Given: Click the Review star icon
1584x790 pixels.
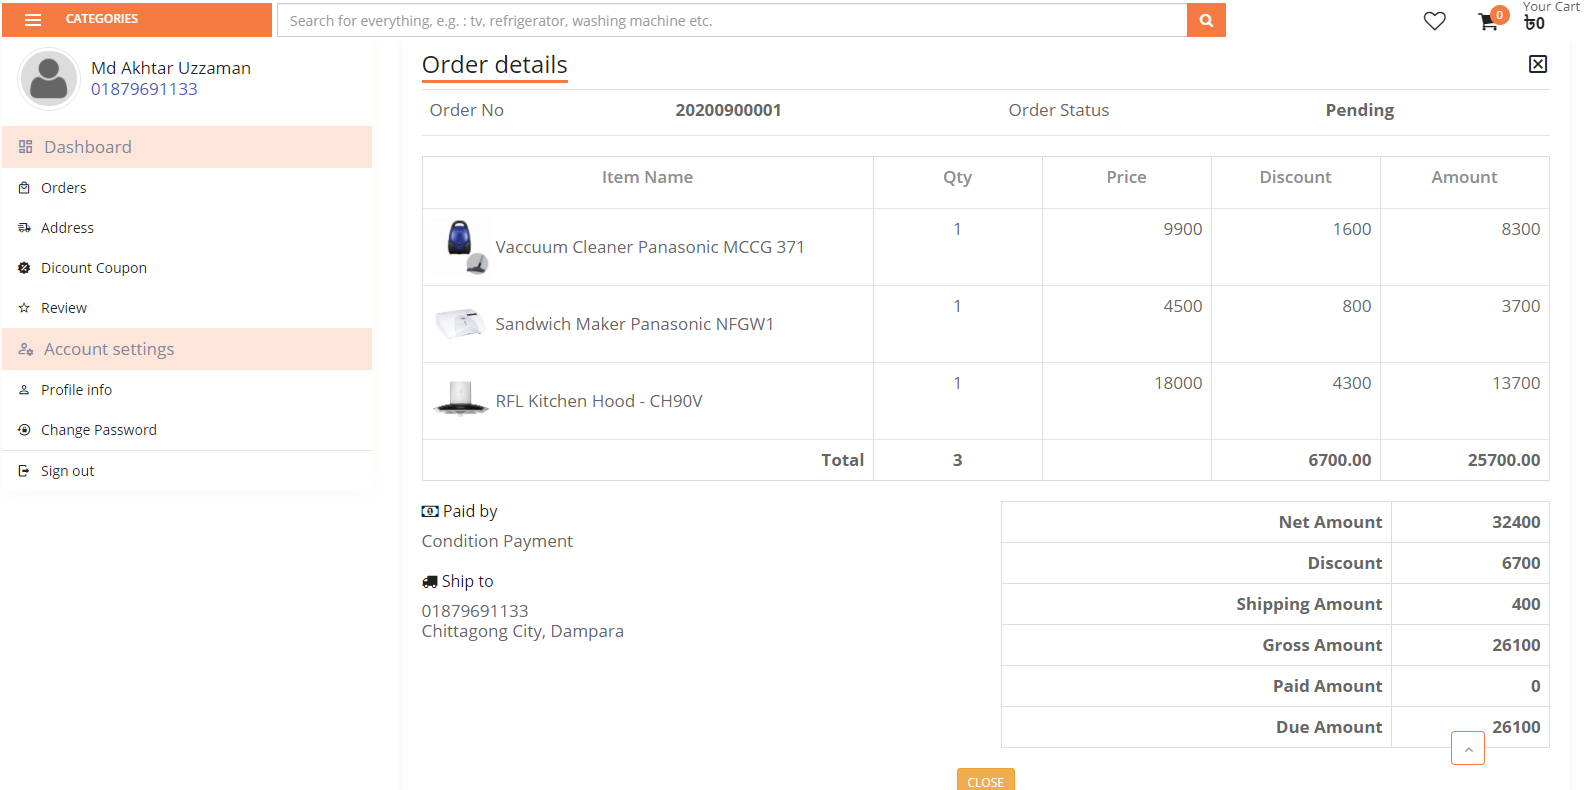Looking at the screenshot, I should click(24, 308).
